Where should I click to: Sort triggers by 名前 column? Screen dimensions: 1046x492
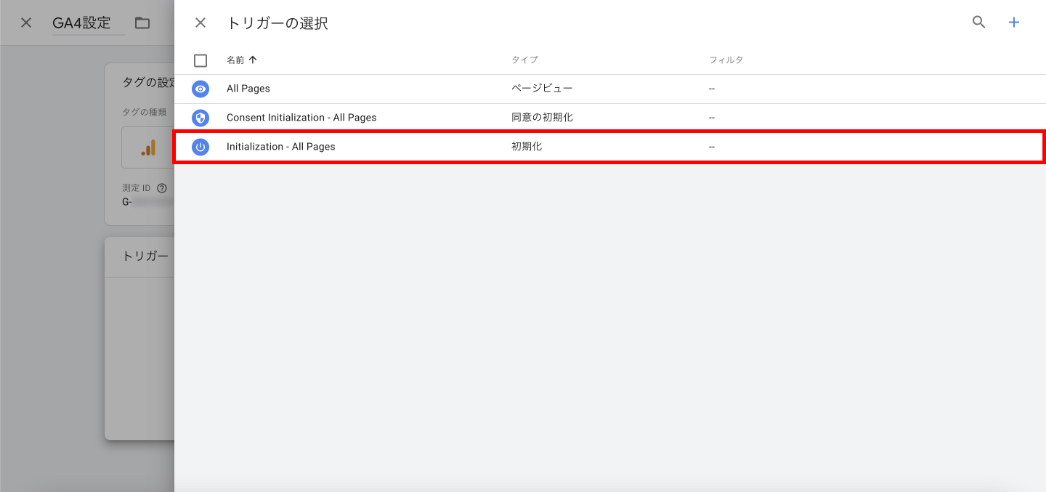(241, 60)
